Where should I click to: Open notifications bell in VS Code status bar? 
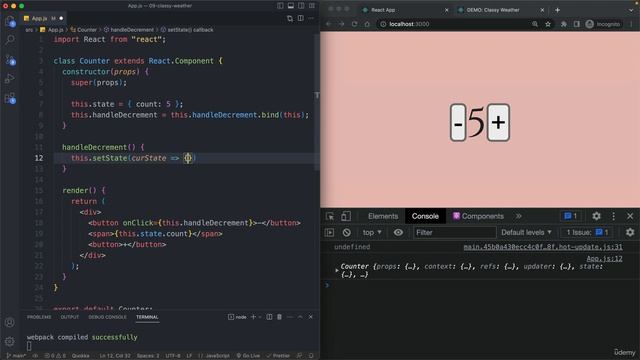pos(311,356)
